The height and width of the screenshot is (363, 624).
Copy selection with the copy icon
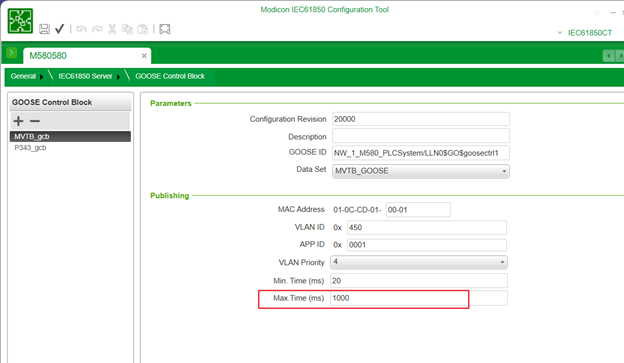(x=127, y=29)
